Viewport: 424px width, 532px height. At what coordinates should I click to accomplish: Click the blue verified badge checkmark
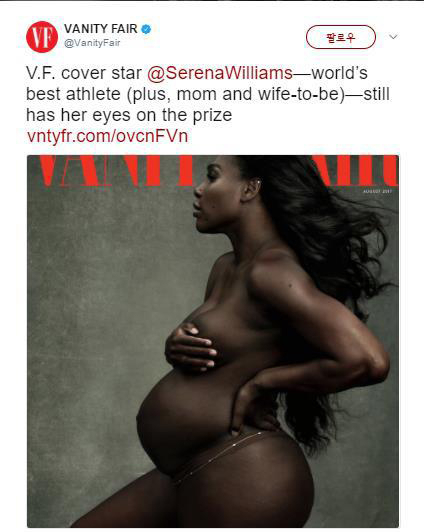146,30
